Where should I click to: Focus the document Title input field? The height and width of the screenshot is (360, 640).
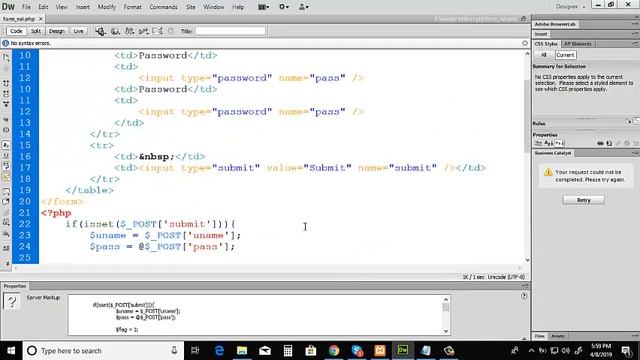click(x=231, y=31)
